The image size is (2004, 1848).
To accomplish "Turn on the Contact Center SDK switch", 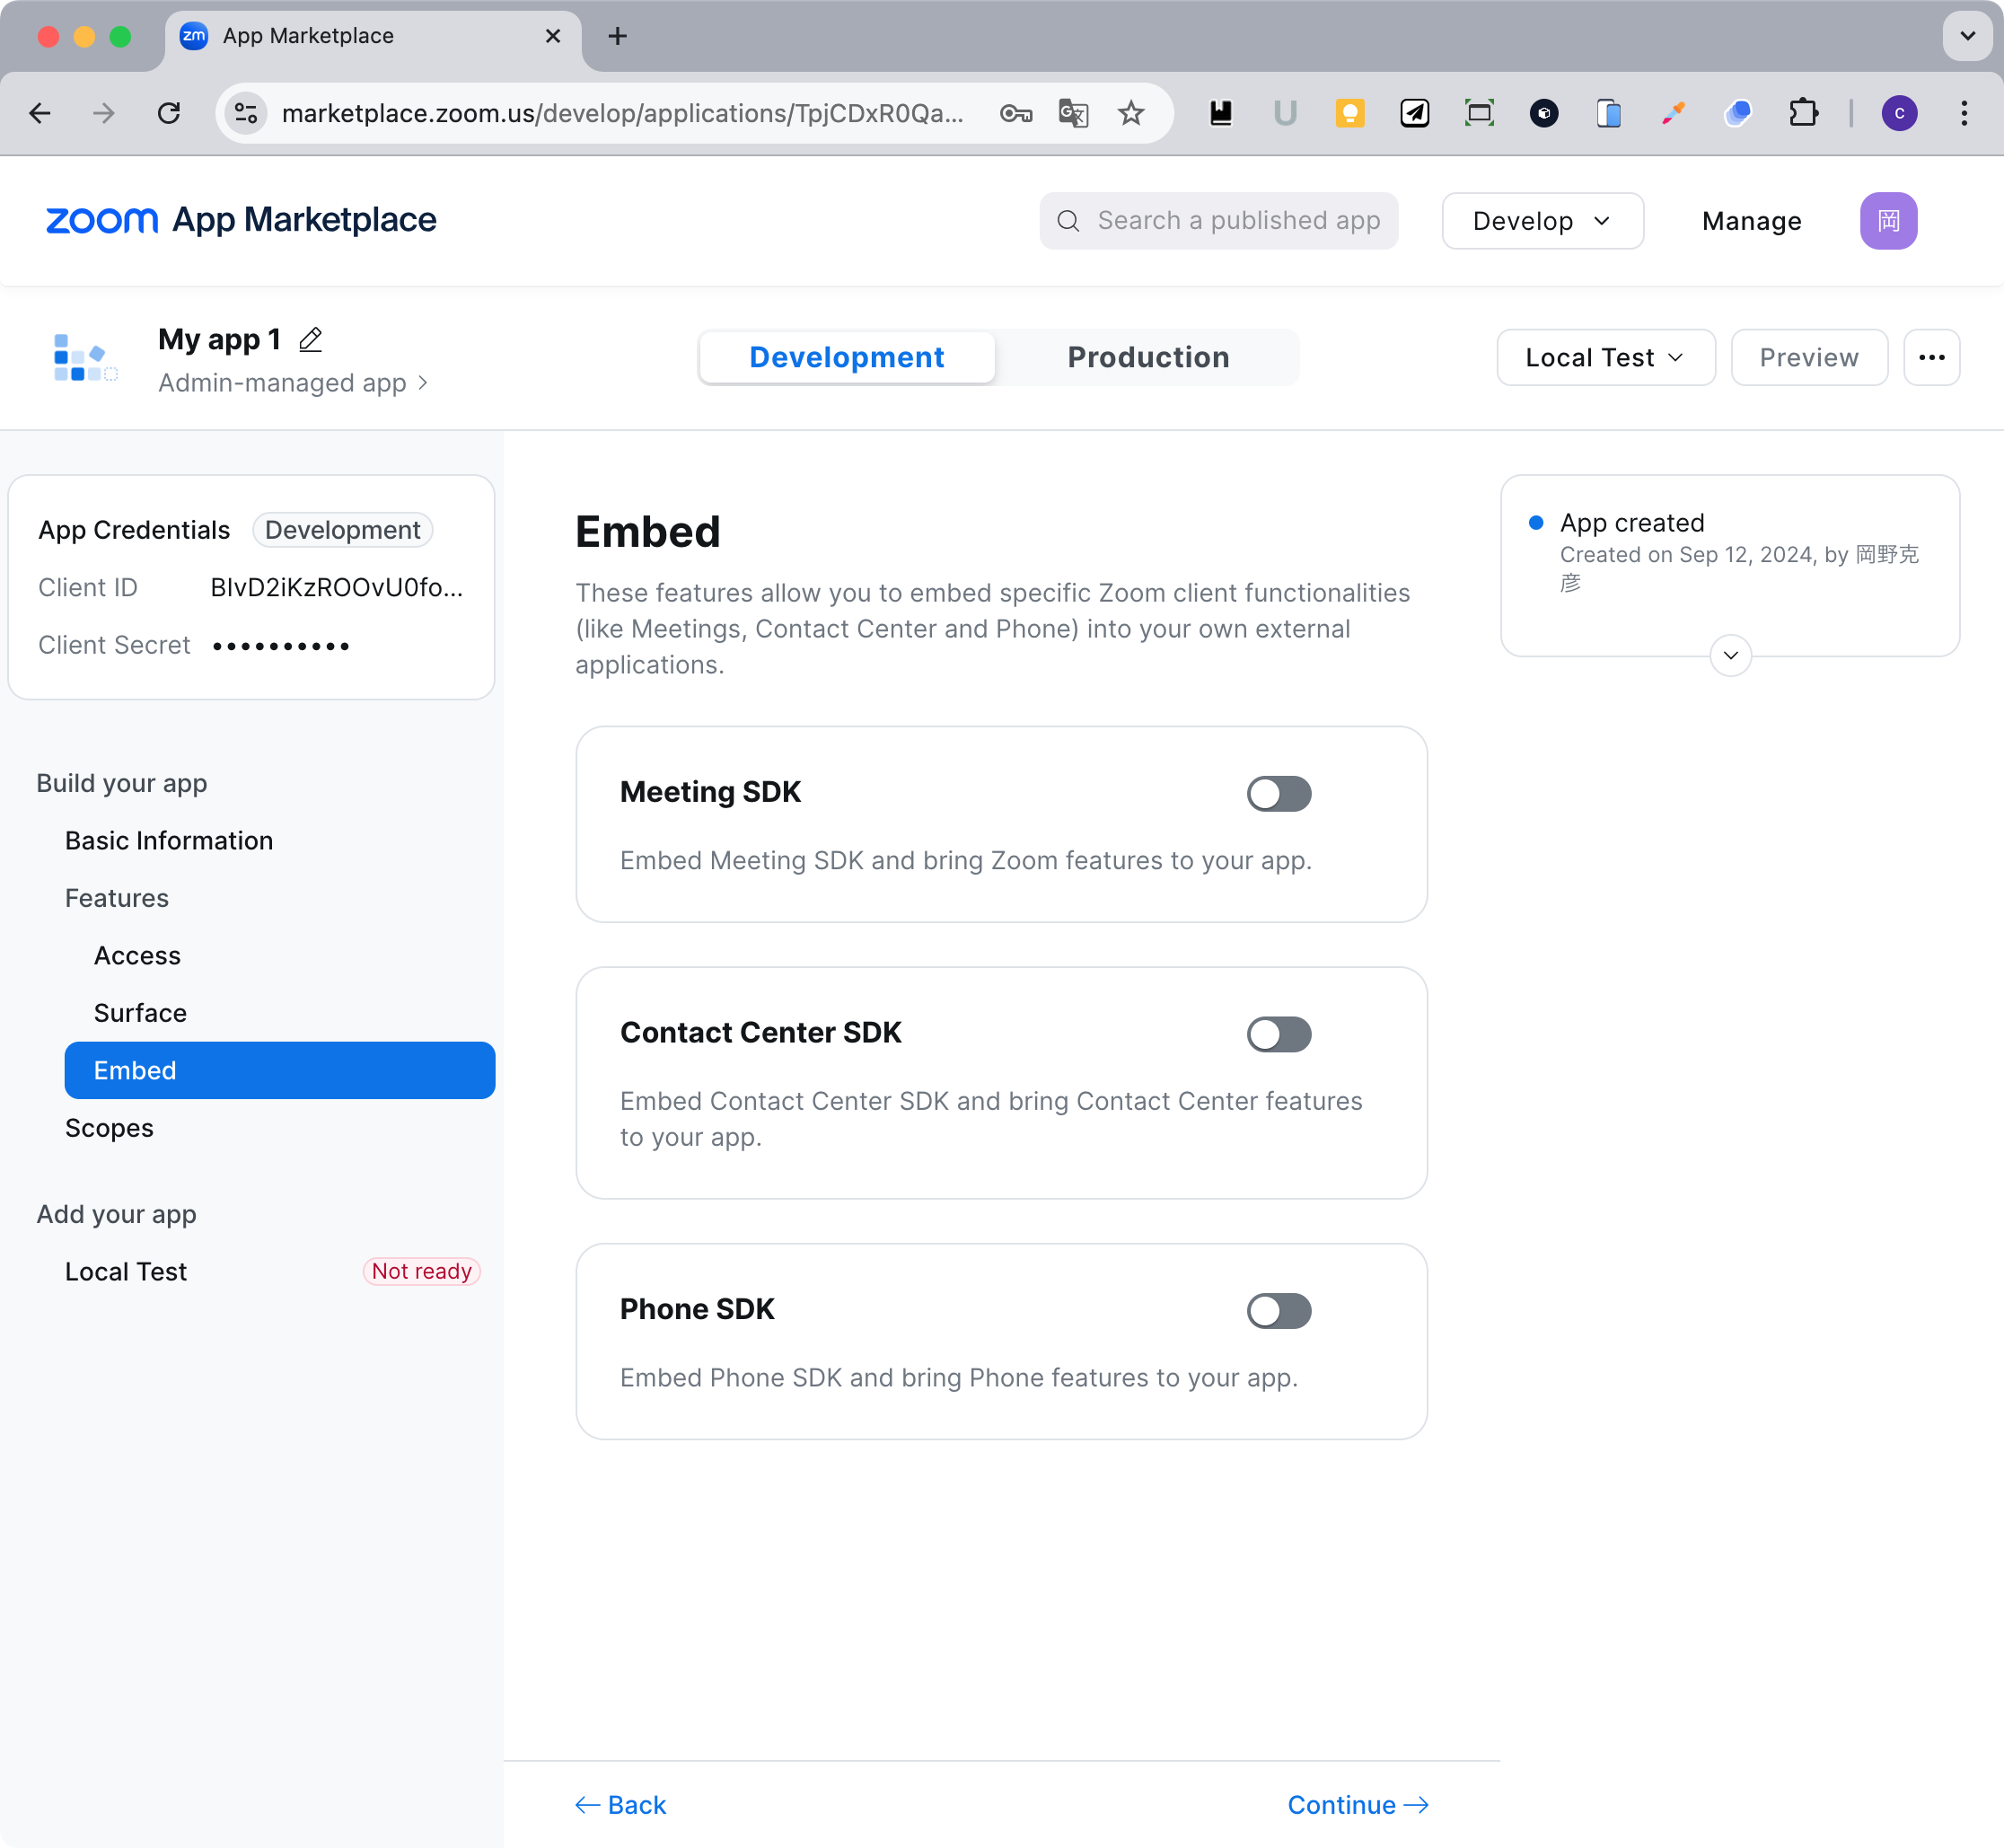I will tap(1278, 1034).
